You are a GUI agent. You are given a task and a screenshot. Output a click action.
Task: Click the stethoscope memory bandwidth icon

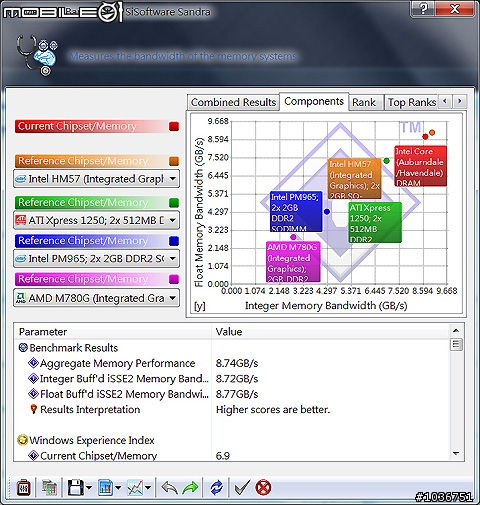click(37, 55)
